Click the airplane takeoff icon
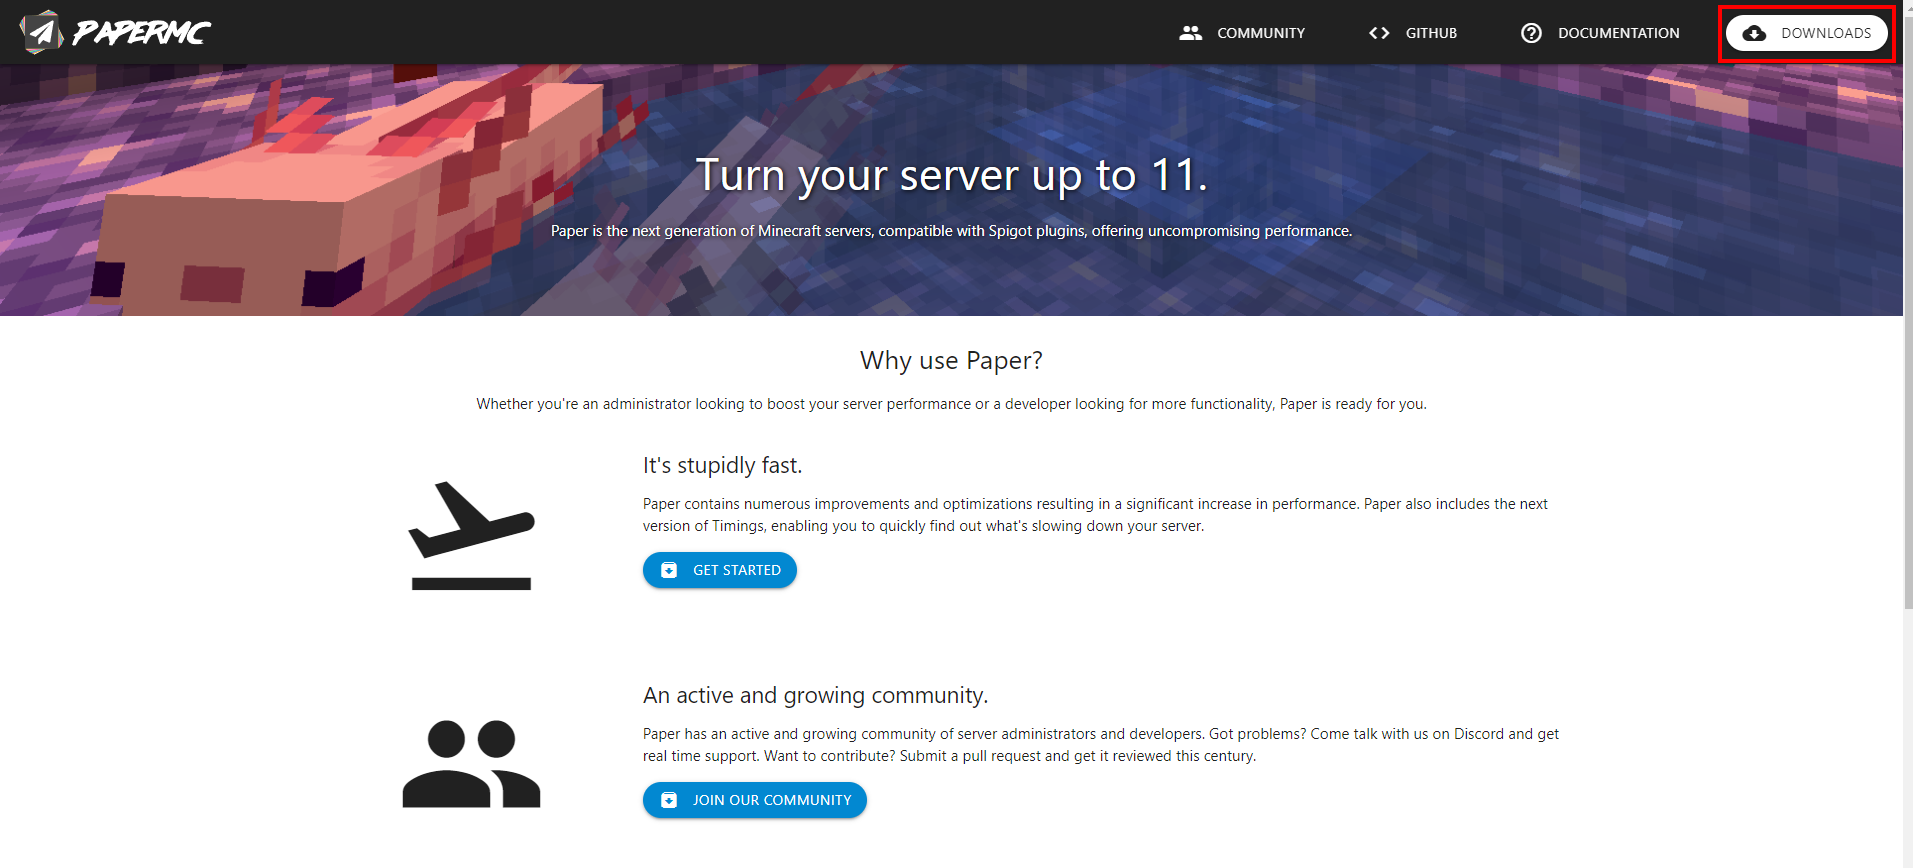 (x=471, y=536)
